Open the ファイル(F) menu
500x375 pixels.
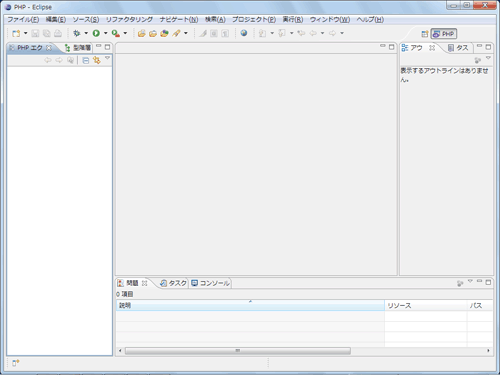point(23,20)
